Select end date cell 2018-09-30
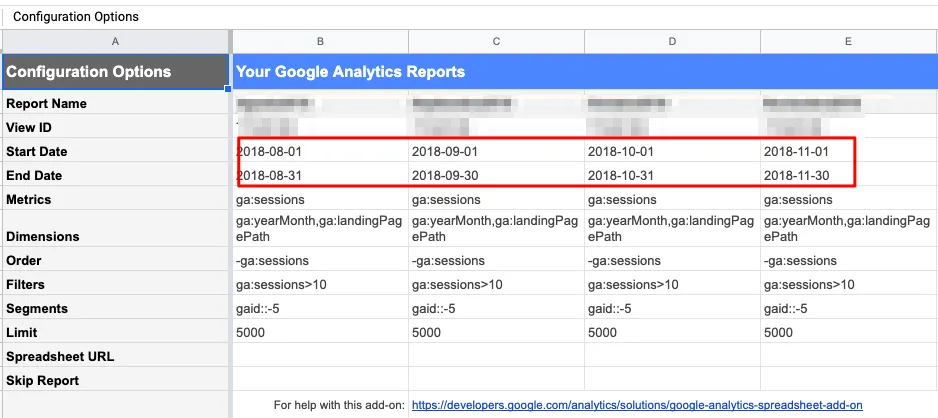The height and width of the screenshot is (418, 938). (x=497, y=175)
